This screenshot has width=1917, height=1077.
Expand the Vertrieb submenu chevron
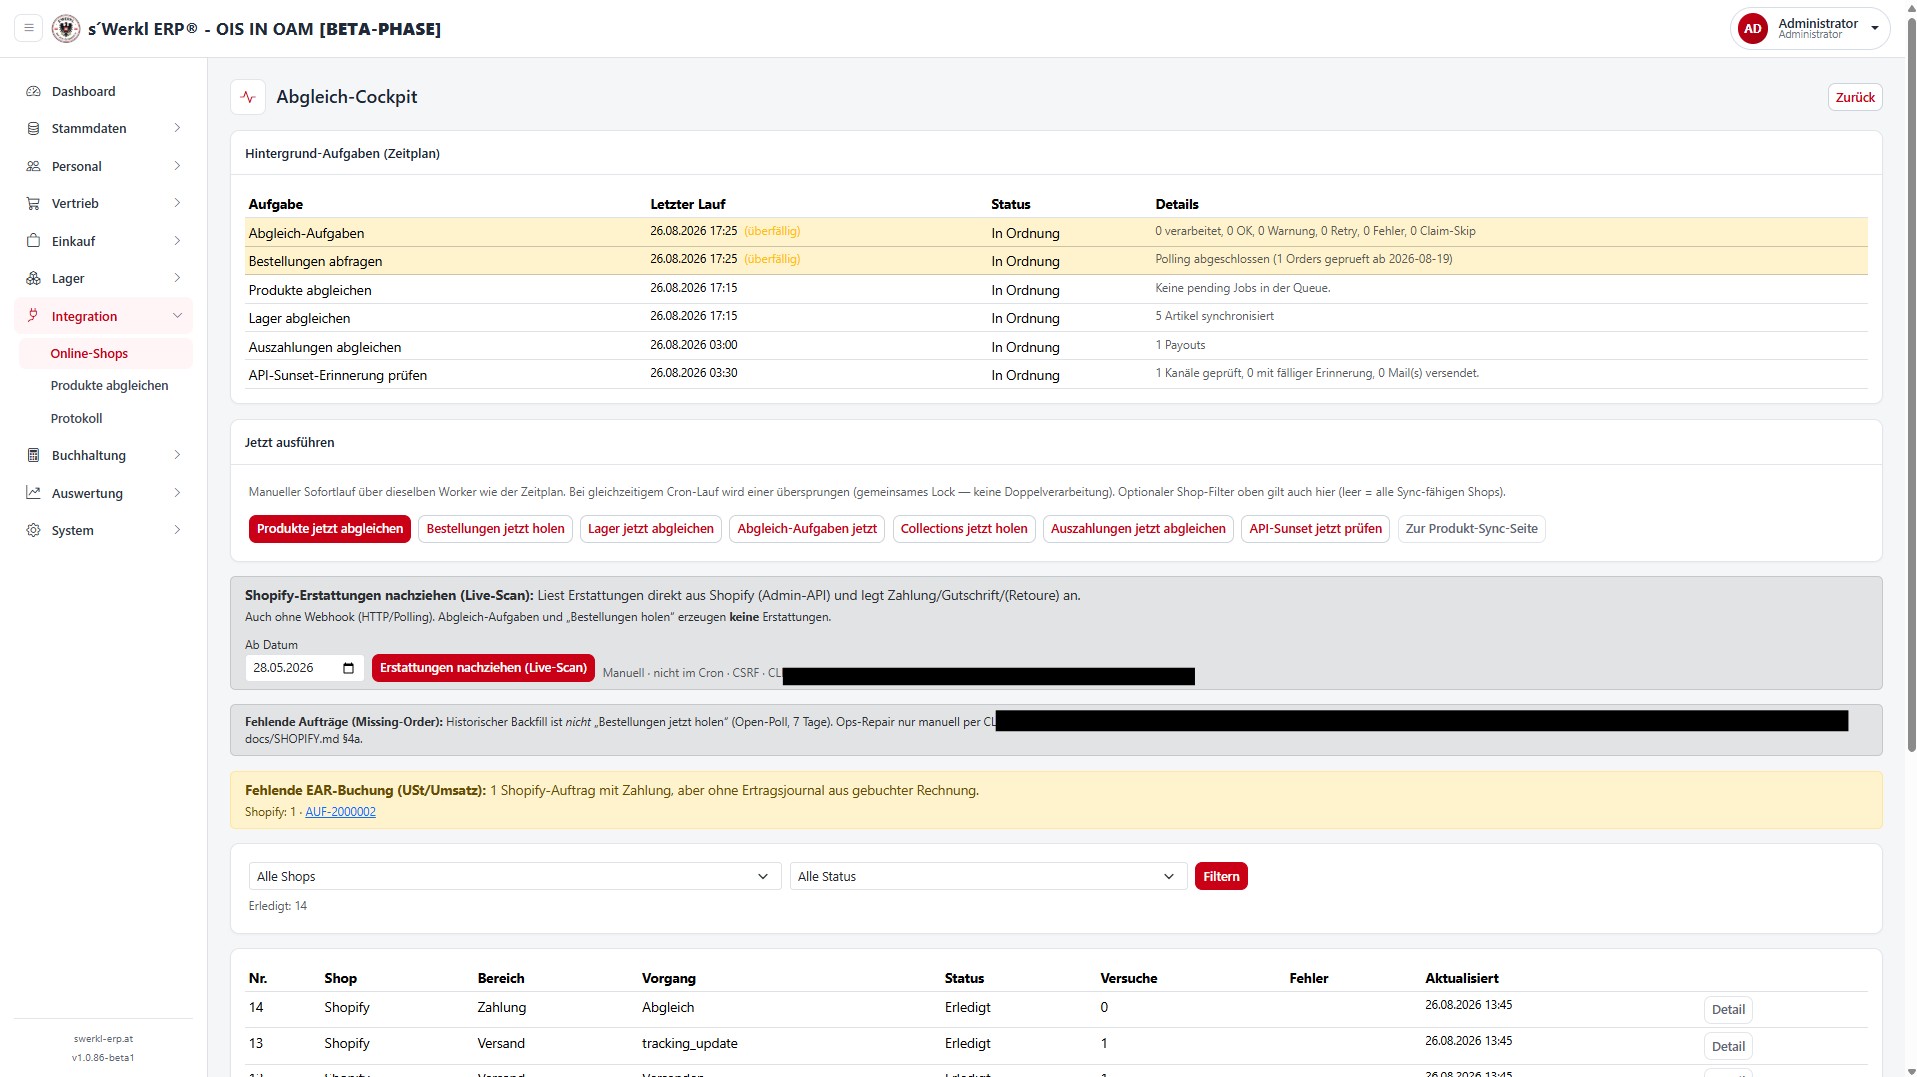pos(177,203)
